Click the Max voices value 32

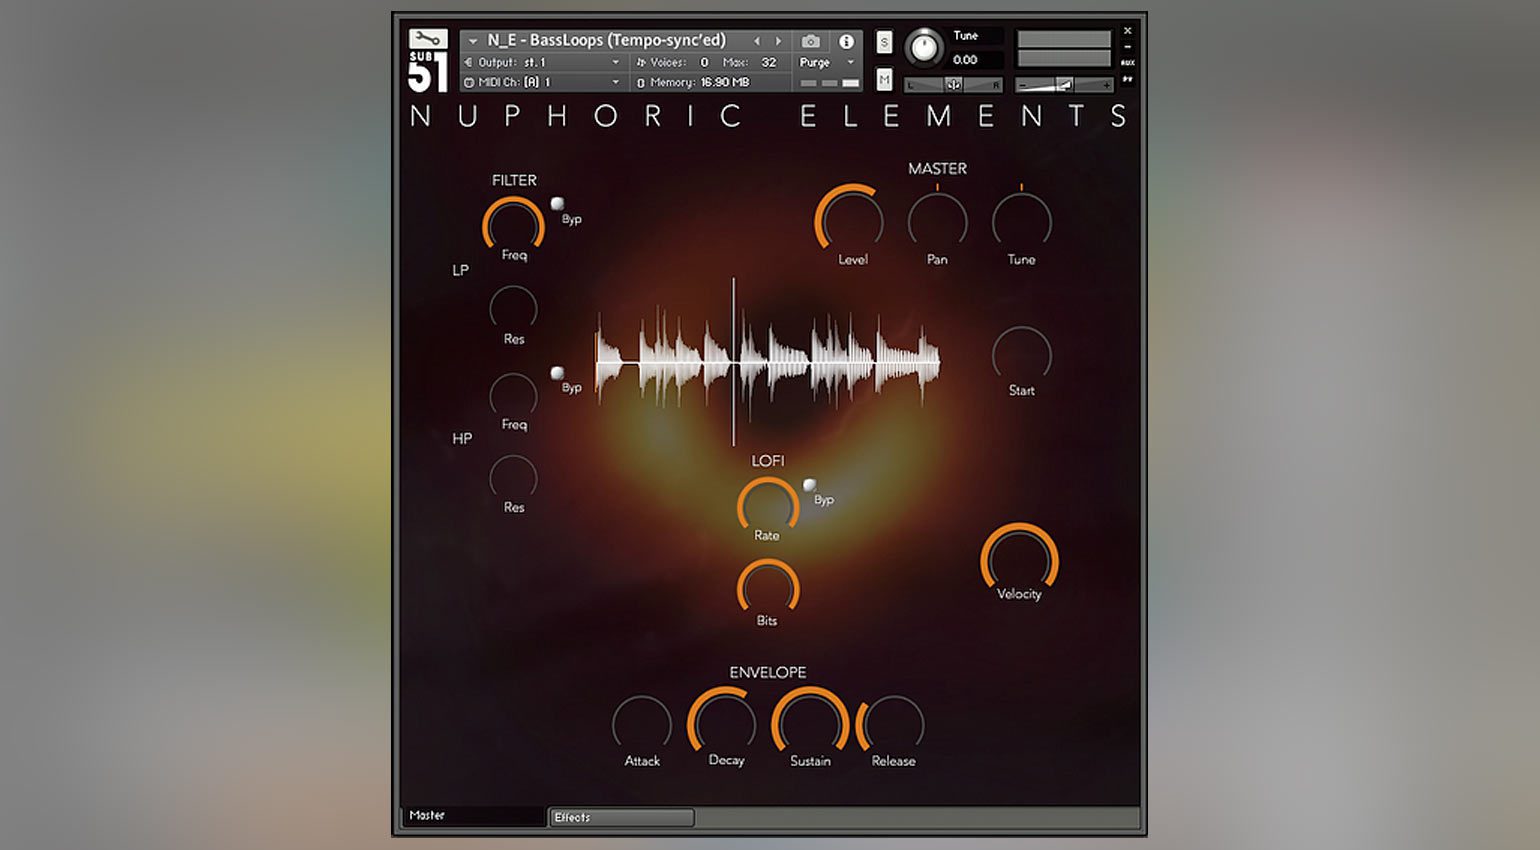point(769,62)
